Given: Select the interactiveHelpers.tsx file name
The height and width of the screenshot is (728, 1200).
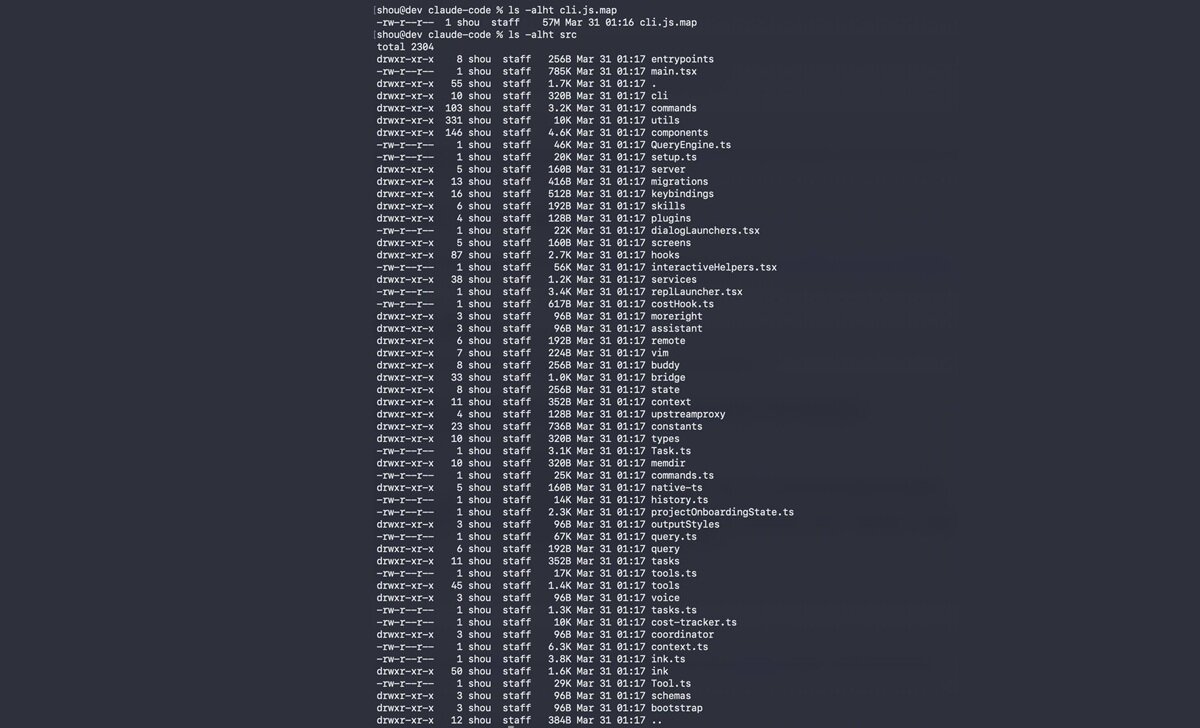Looking at the screenshot, I should tap(713, 267).
